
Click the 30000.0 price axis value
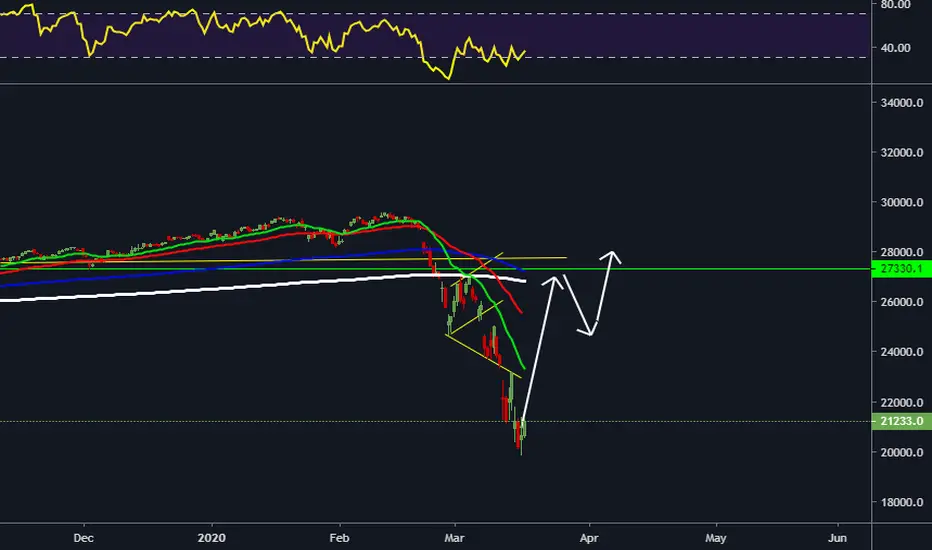[902, 202]
